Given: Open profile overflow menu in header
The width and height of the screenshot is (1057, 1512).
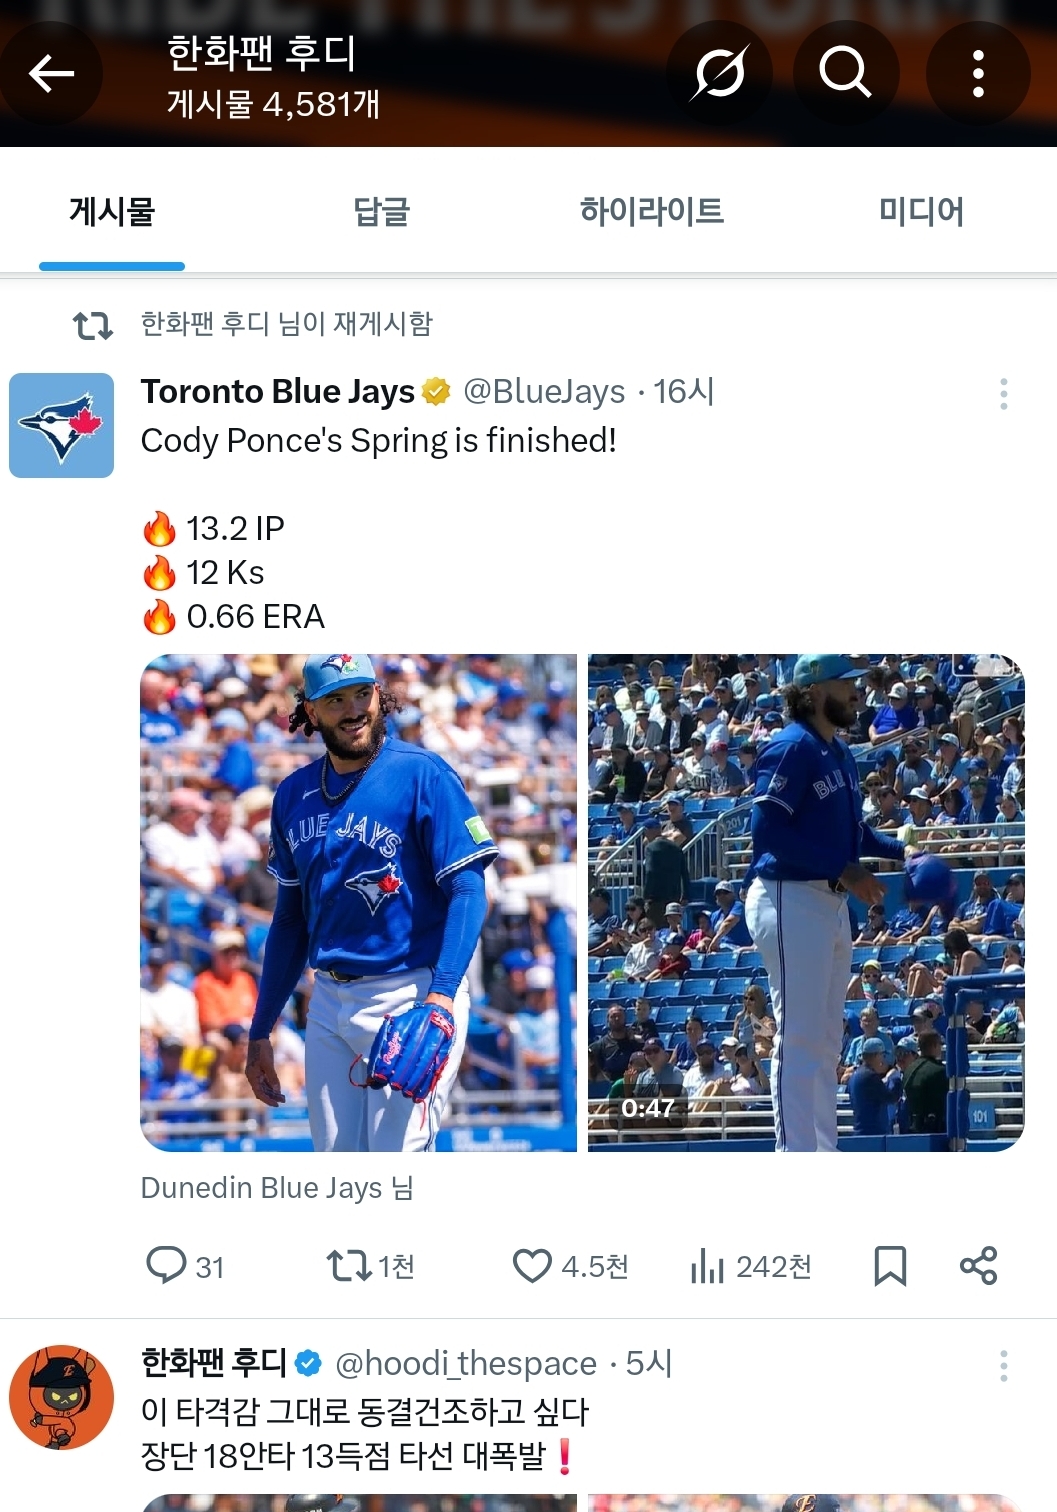Looking at the screenshot, I should [x=978, y=73].
